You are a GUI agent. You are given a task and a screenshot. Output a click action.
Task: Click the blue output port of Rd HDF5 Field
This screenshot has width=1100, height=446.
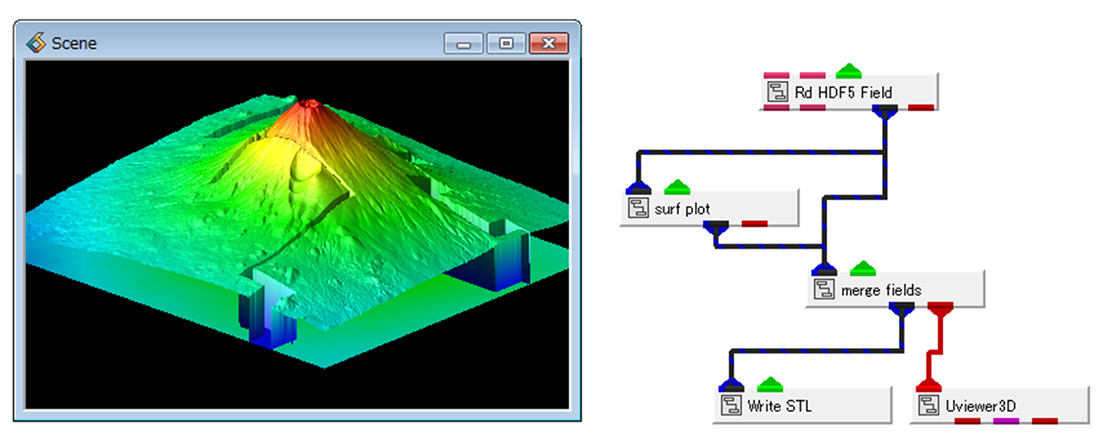(885, 110)
